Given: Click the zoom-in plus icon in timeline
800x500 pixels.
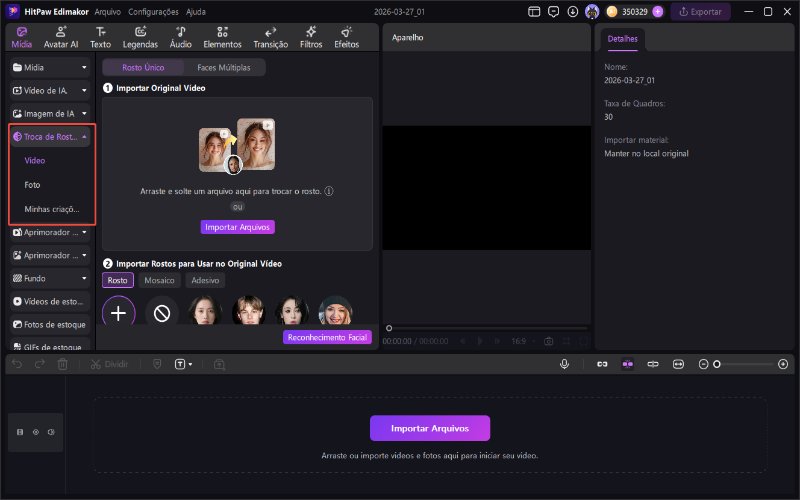Looking at the screenshot, I should pyautogui.click(x=783, y=364).
